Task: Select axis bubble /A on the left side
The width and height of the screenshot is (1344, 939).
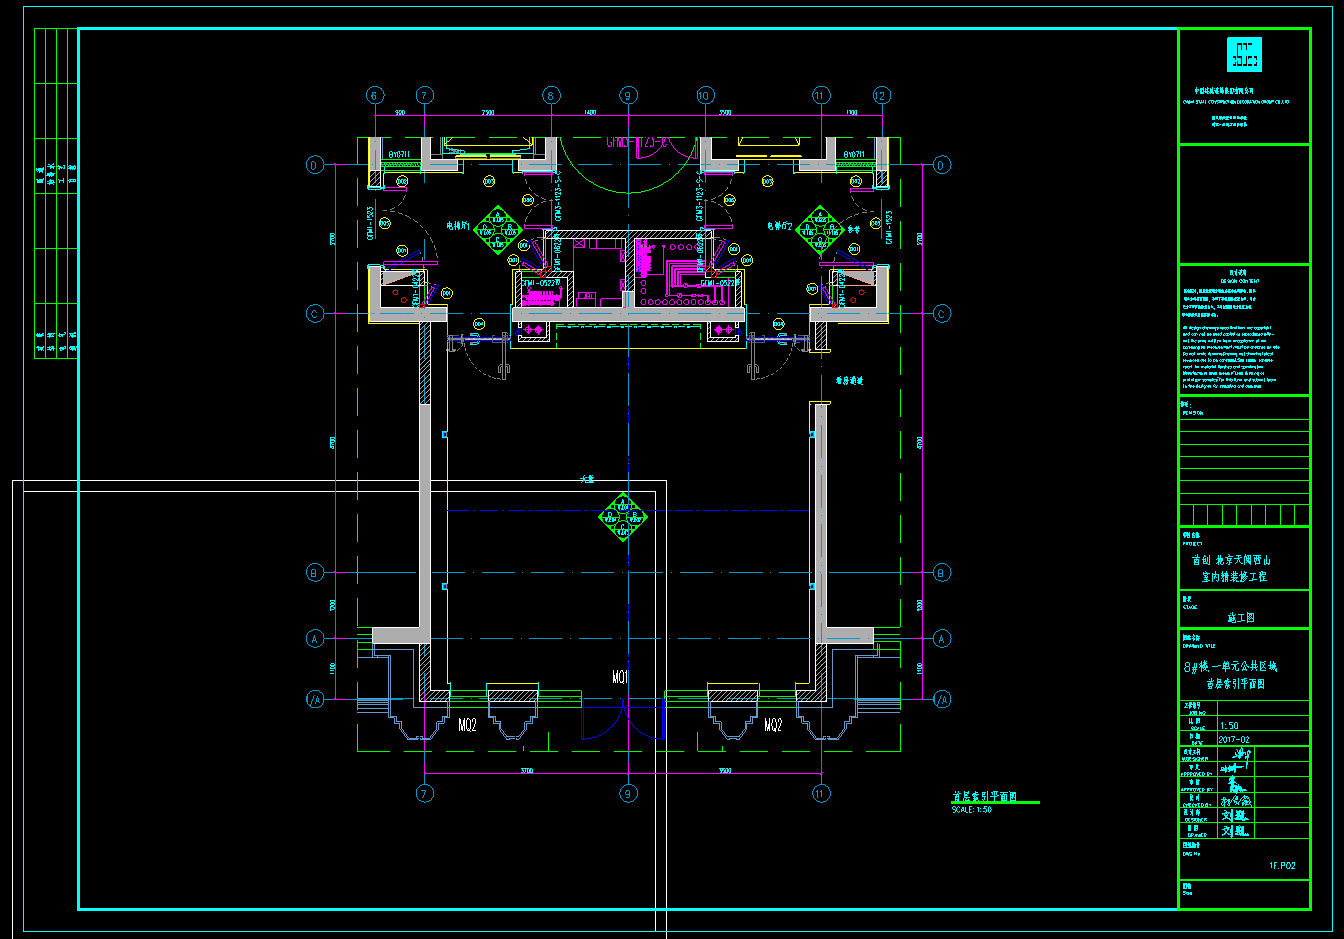Action: (x=315, y=700)
